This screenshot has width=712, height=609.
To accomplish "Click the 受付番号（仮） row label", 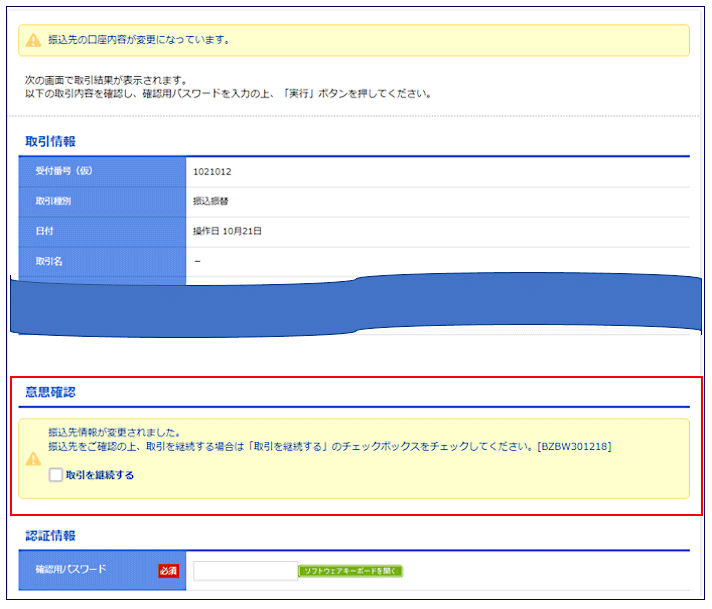I will 64,171.
